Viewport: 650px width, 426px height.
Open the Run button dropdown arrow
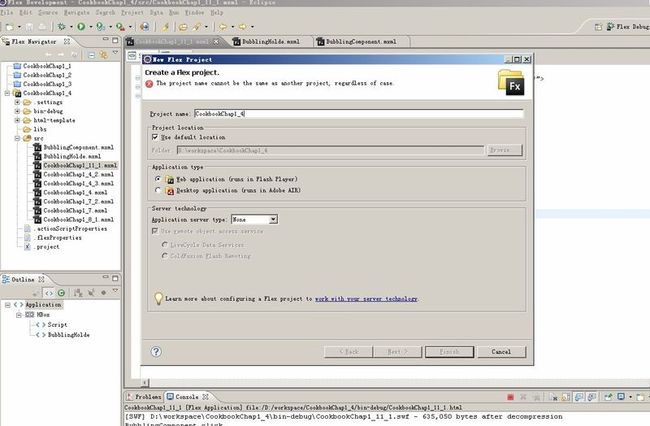point(90,27)
